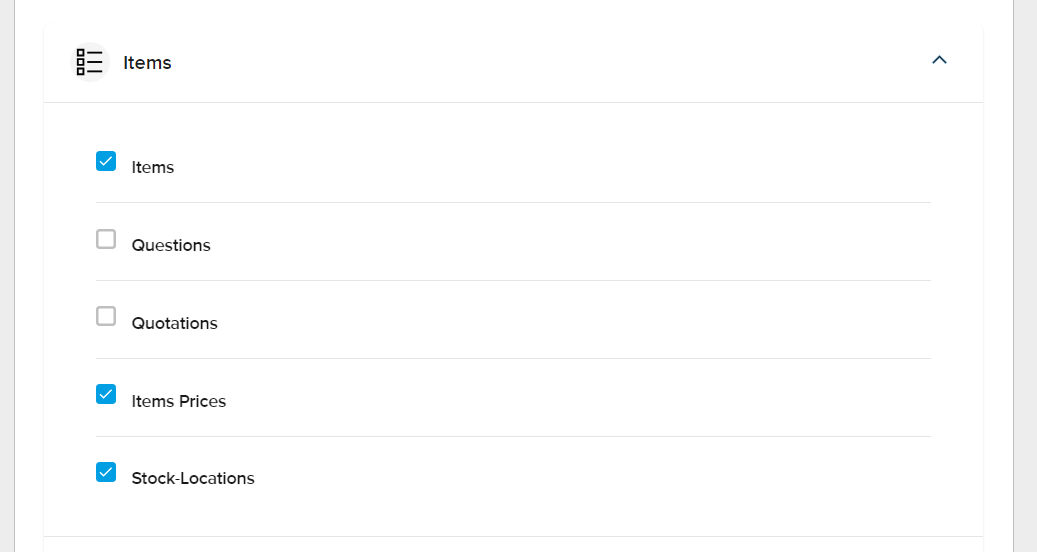Image resolution: width=1037 pixels, height=552 pixels.
Task: Click the blue tick mark next to Items Prices
Action: coord(106,395)
